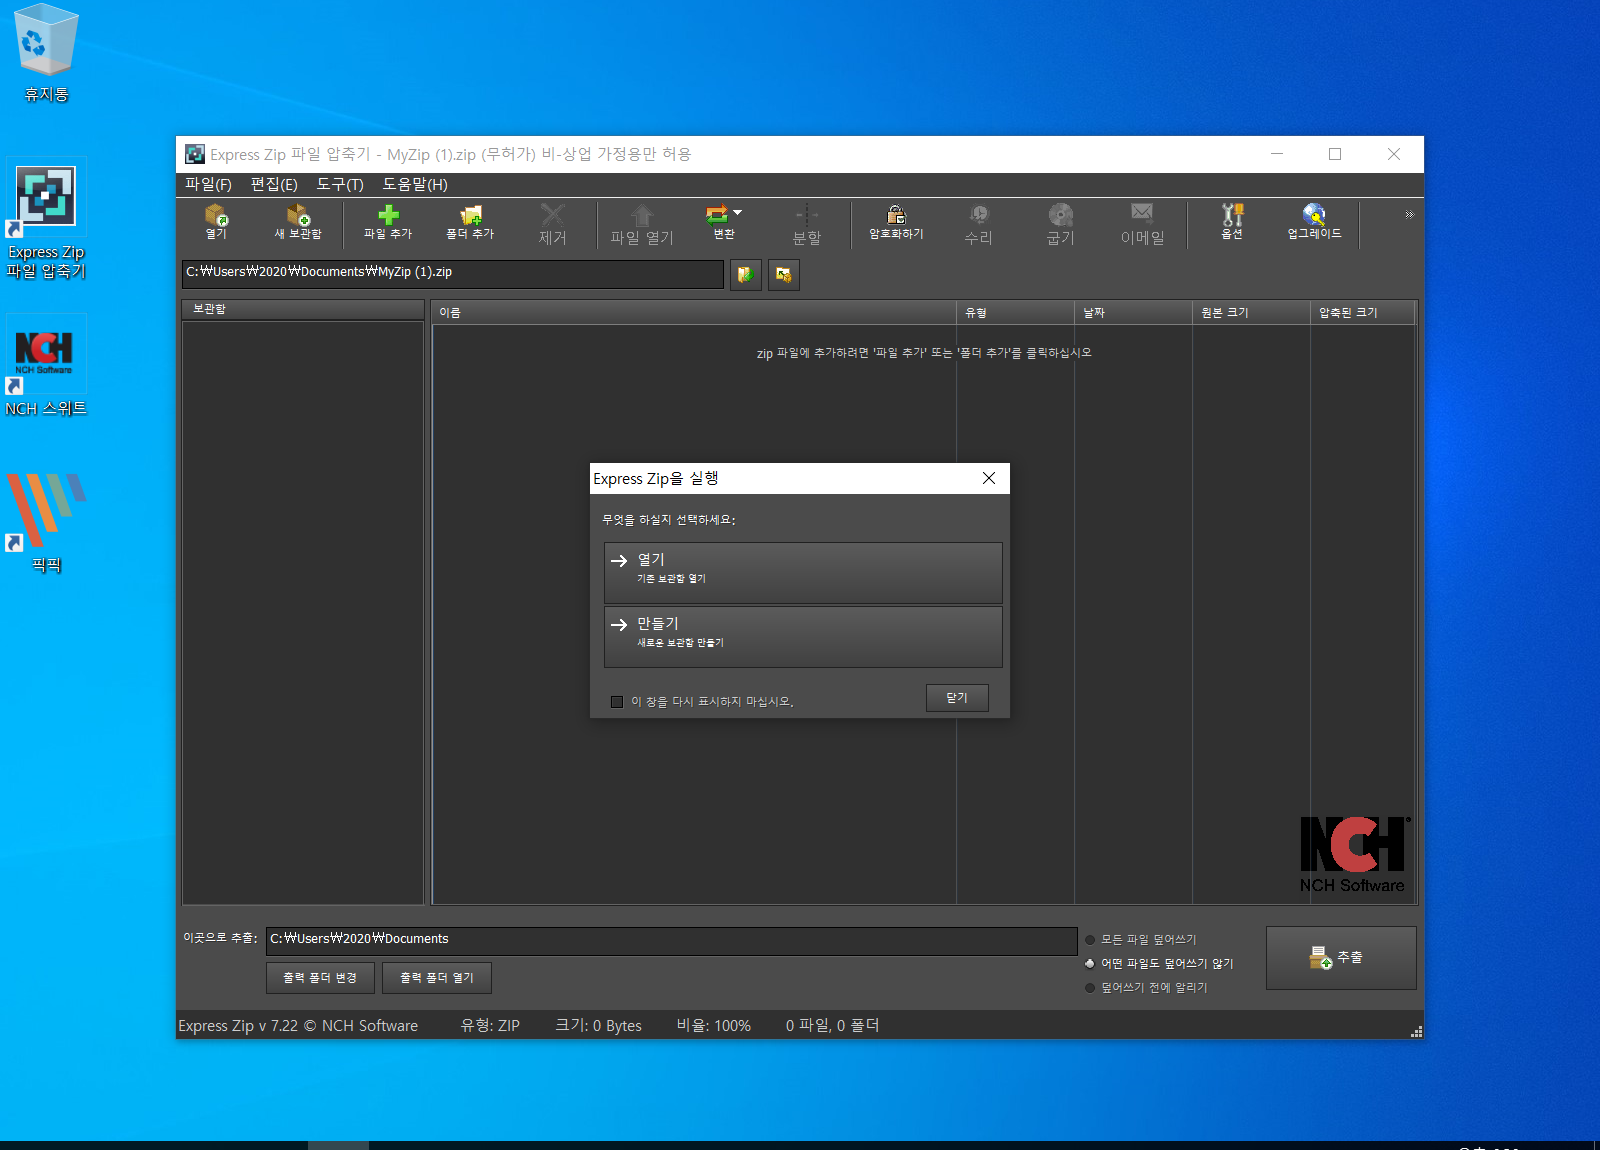Open the dropdown arrow next to 변환

[738, 213]
